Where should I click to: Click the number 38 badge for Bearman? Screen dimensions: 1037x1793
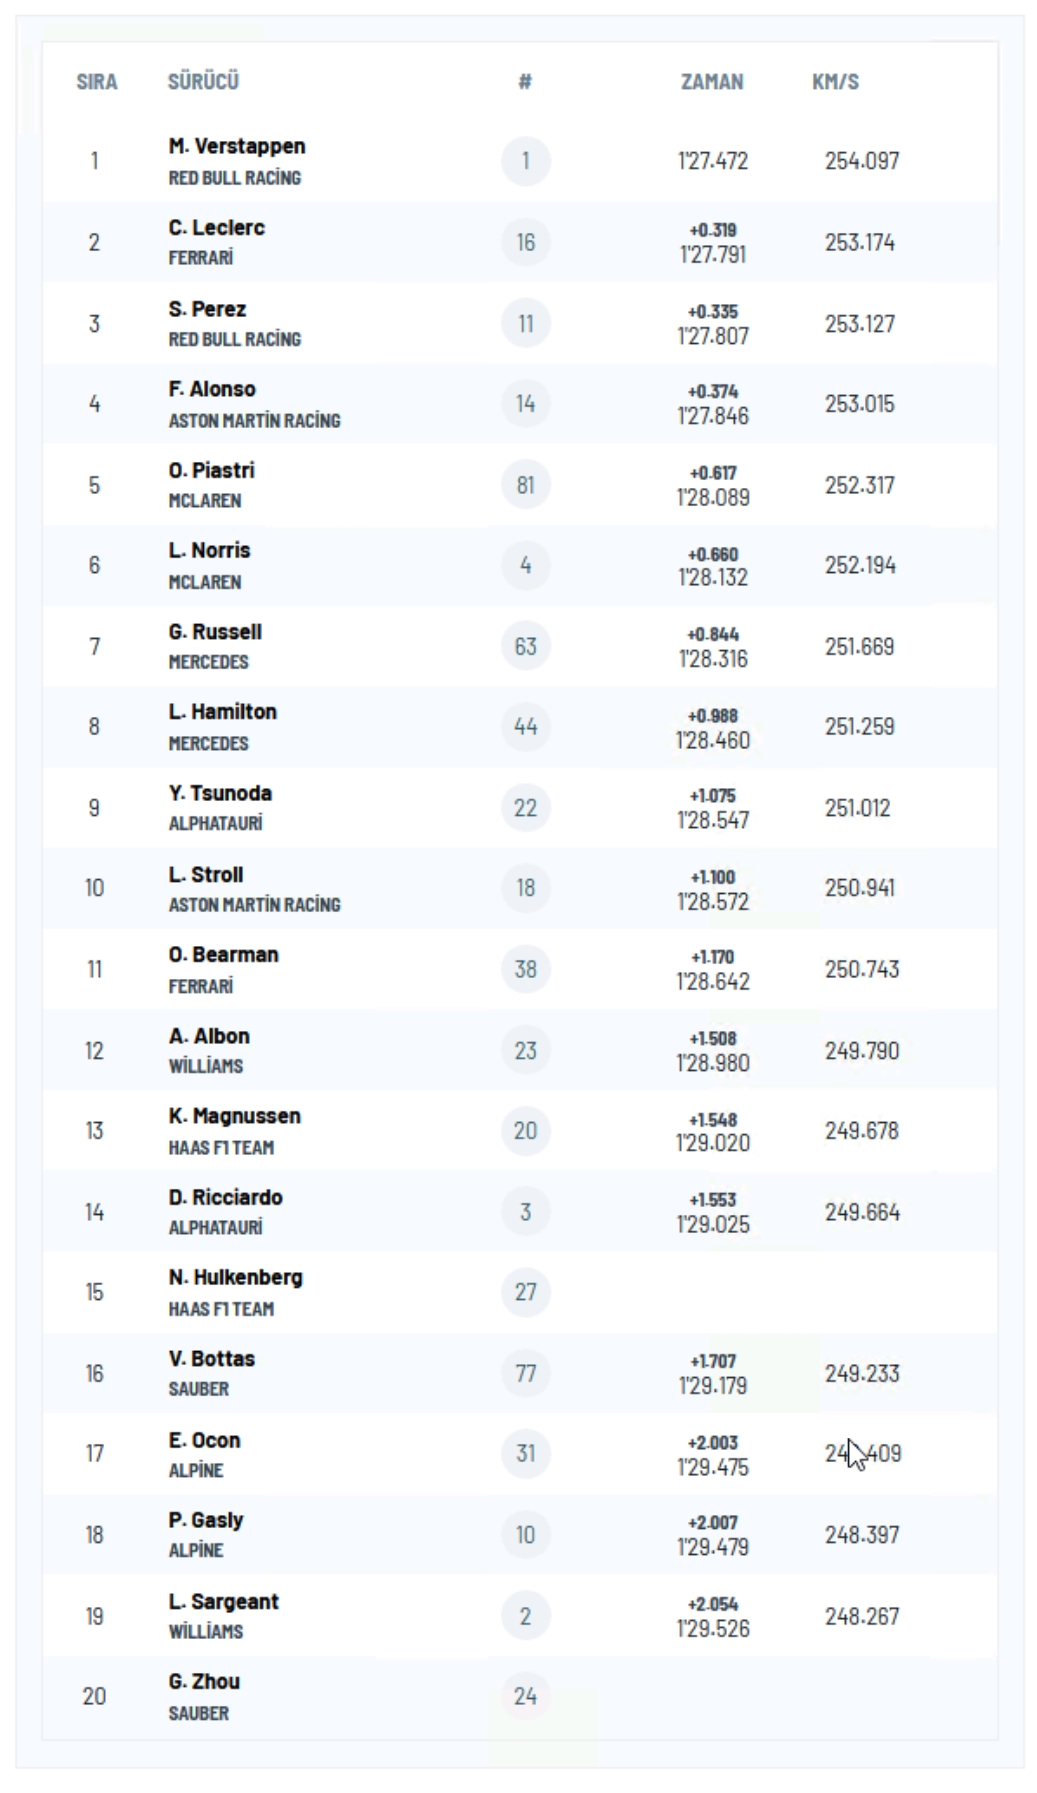[x=525, y=969]
